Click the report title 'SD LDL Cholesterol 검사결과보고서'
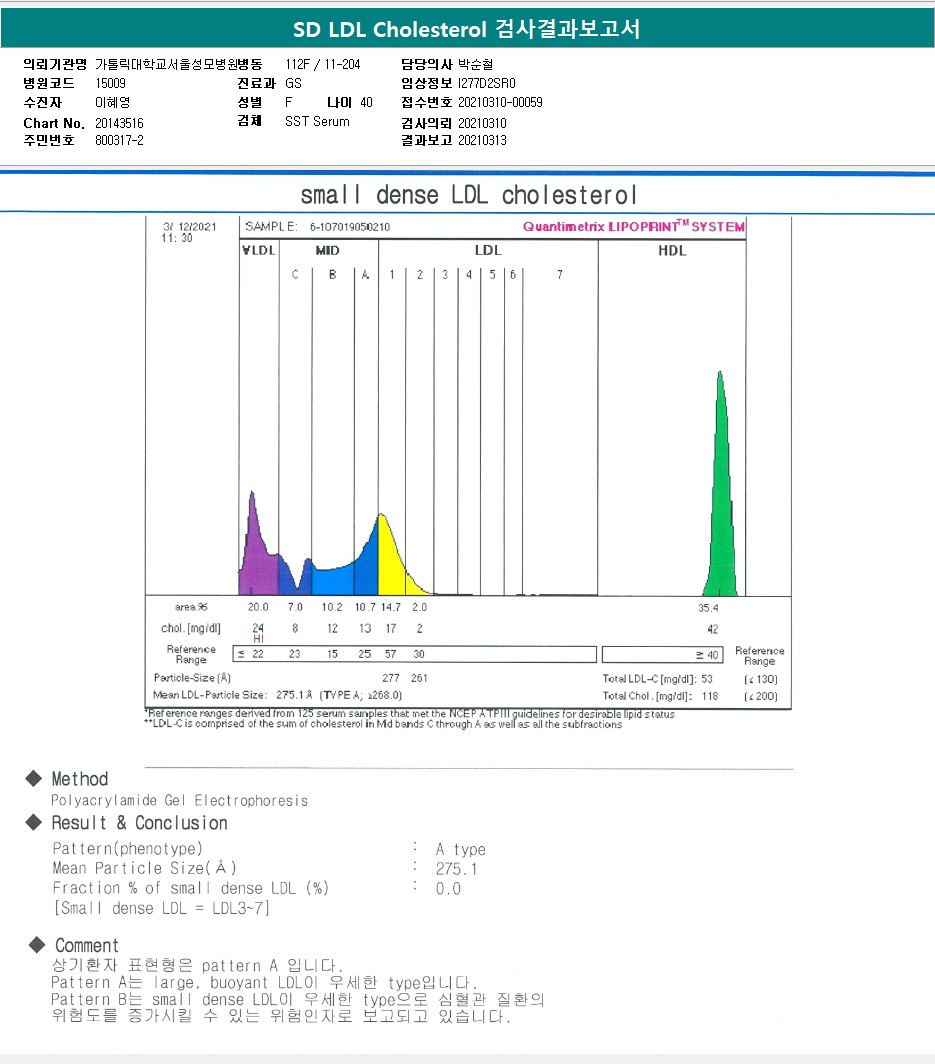This screenshot has width=935, height=1064. click(x=467, y=29)
